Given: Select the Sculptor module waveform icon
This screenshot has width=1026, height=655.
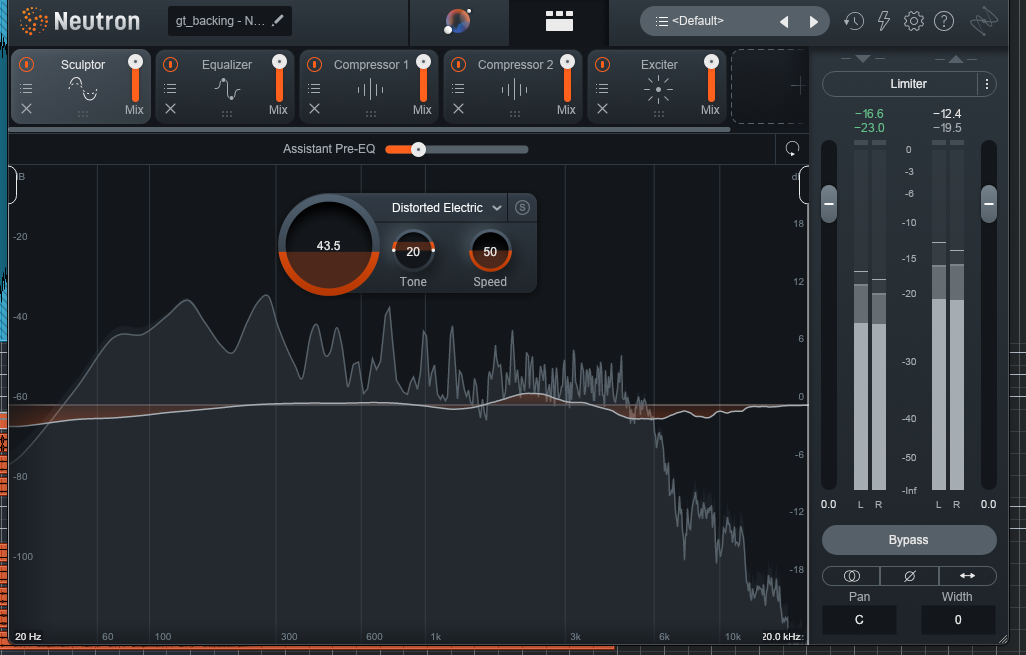Looking at the screenshot, I should (83, 88).
